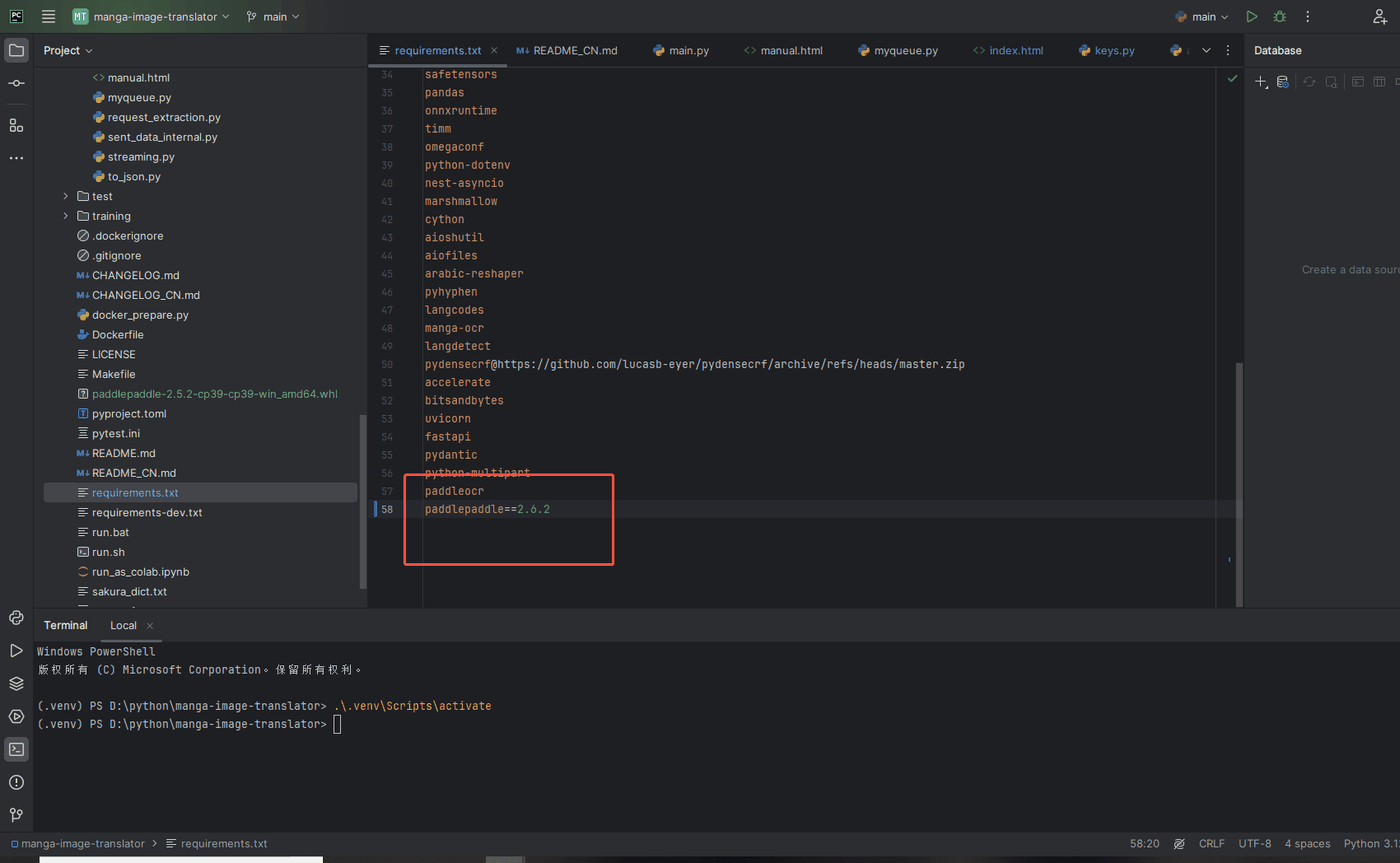This screenshot has width=1400, height=863.
Task: Open the Services tool window icon
Action: (16, 716)
